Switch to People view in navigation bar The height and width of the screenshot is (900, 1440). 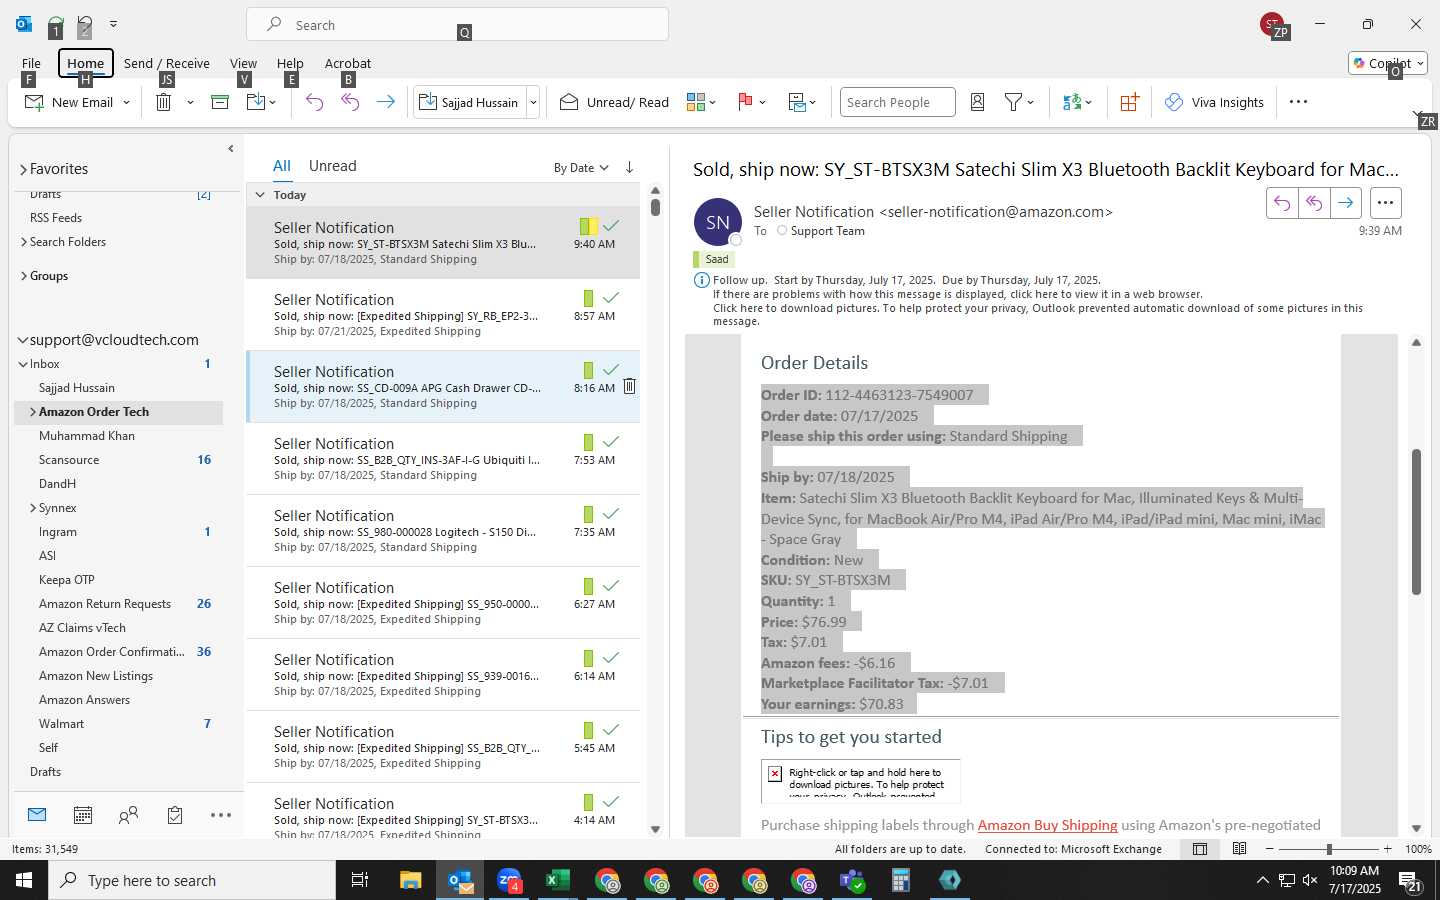click(x=129, y=815)
